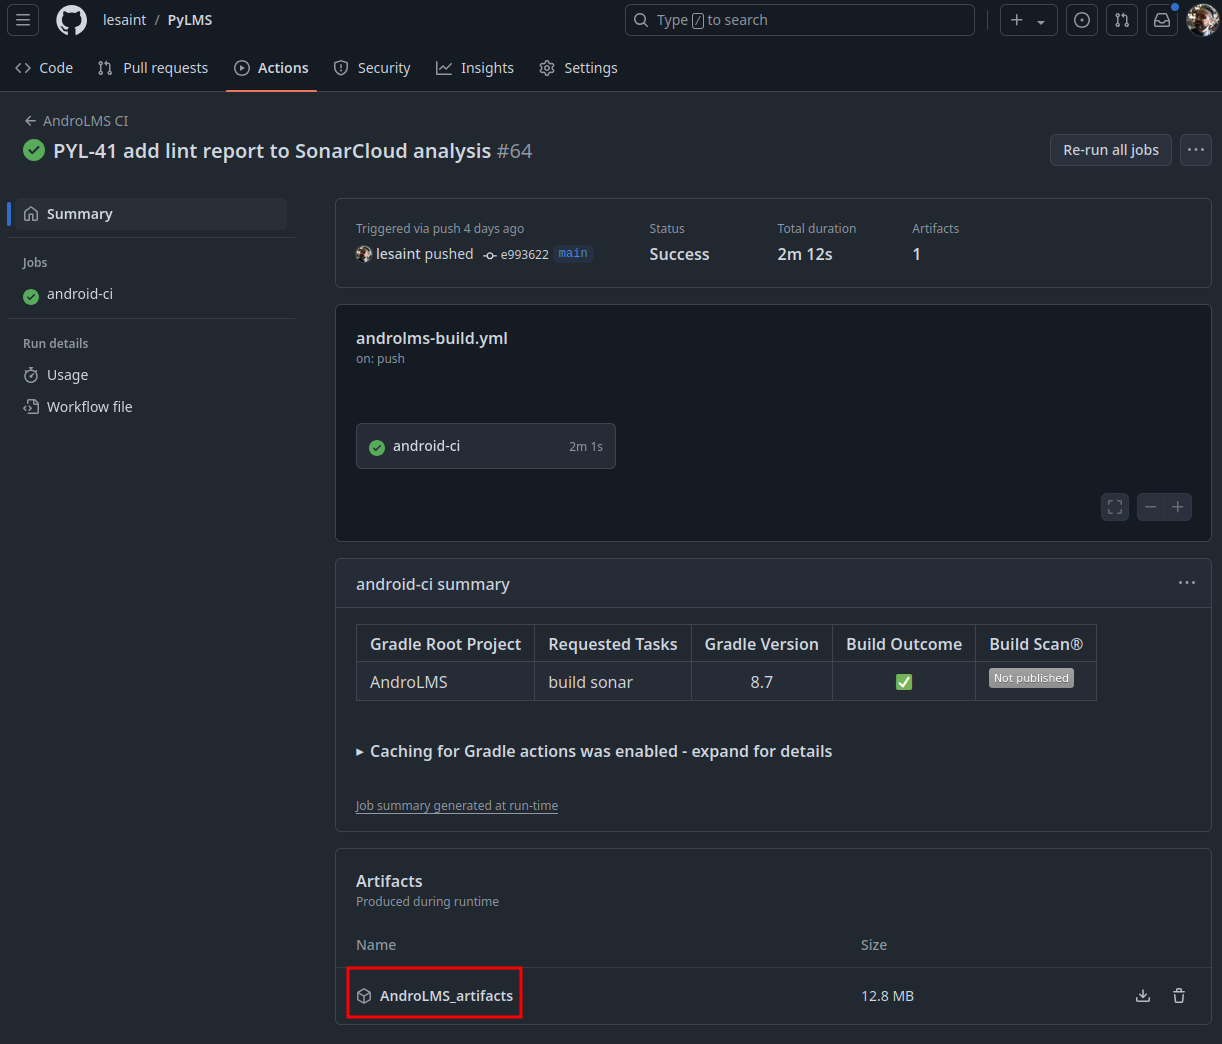Click the 8.7 Gradle version cell

click(x=762, y=682)
